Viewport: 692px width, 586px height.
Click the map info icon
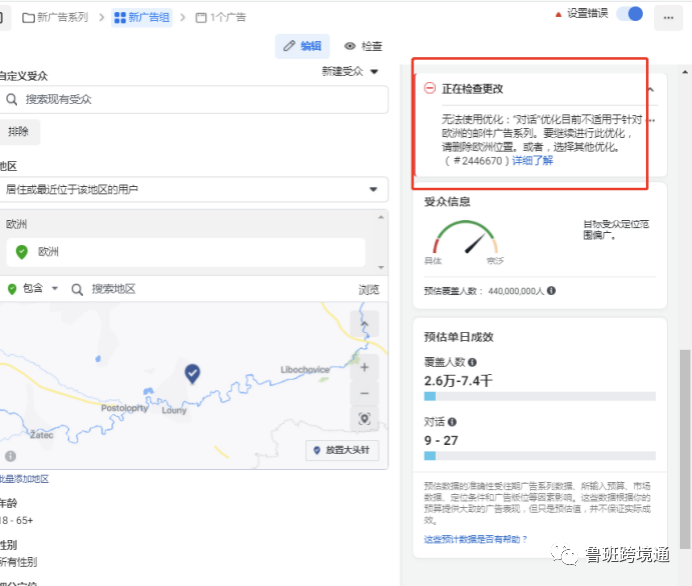point(10,456)
